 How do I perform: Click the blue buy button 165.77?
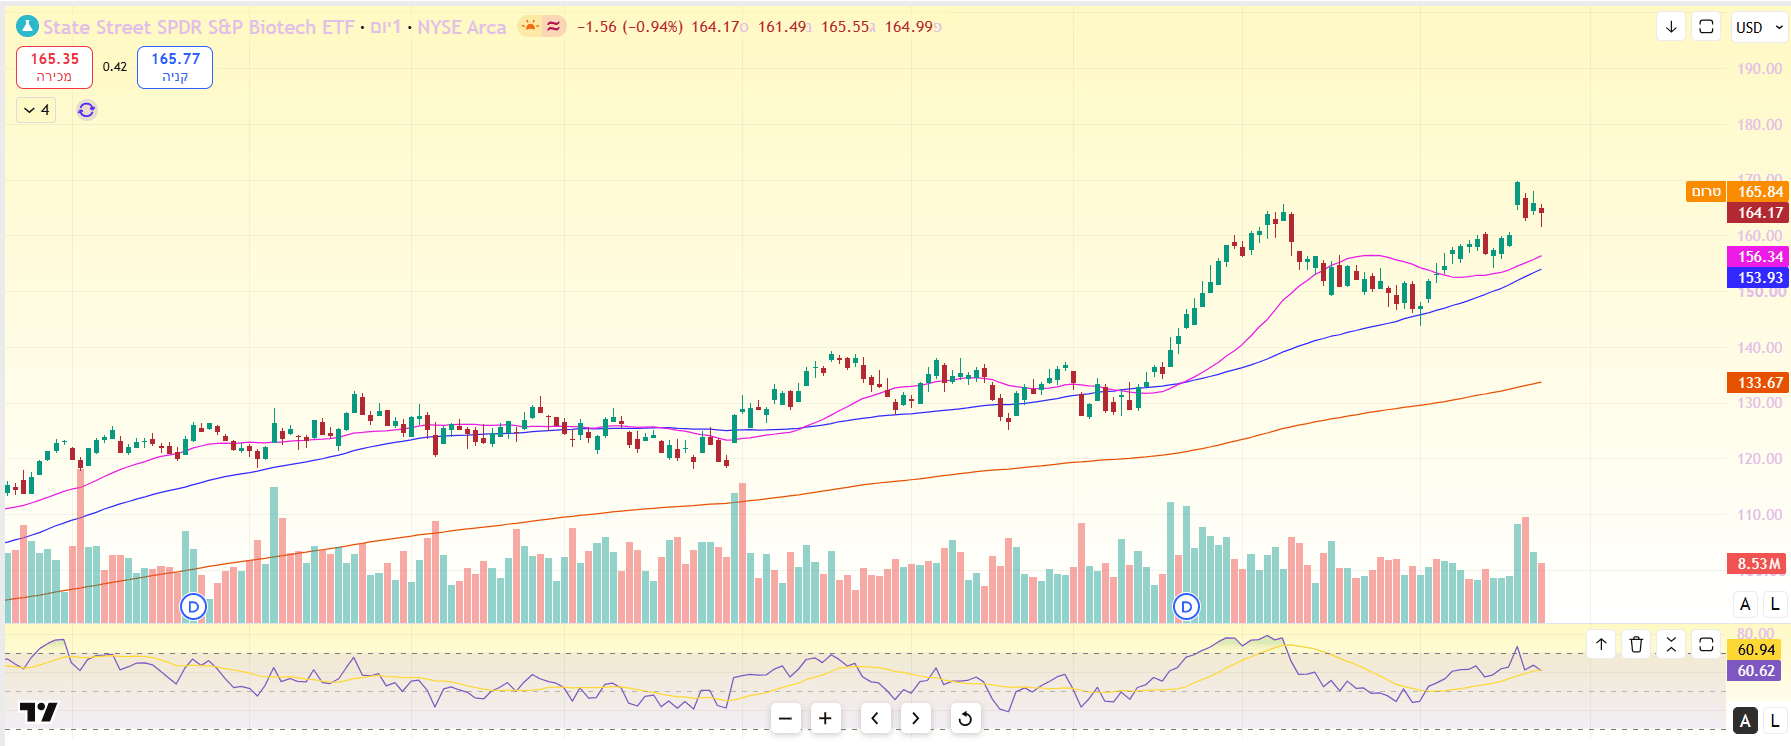click(x=175, y=67)
